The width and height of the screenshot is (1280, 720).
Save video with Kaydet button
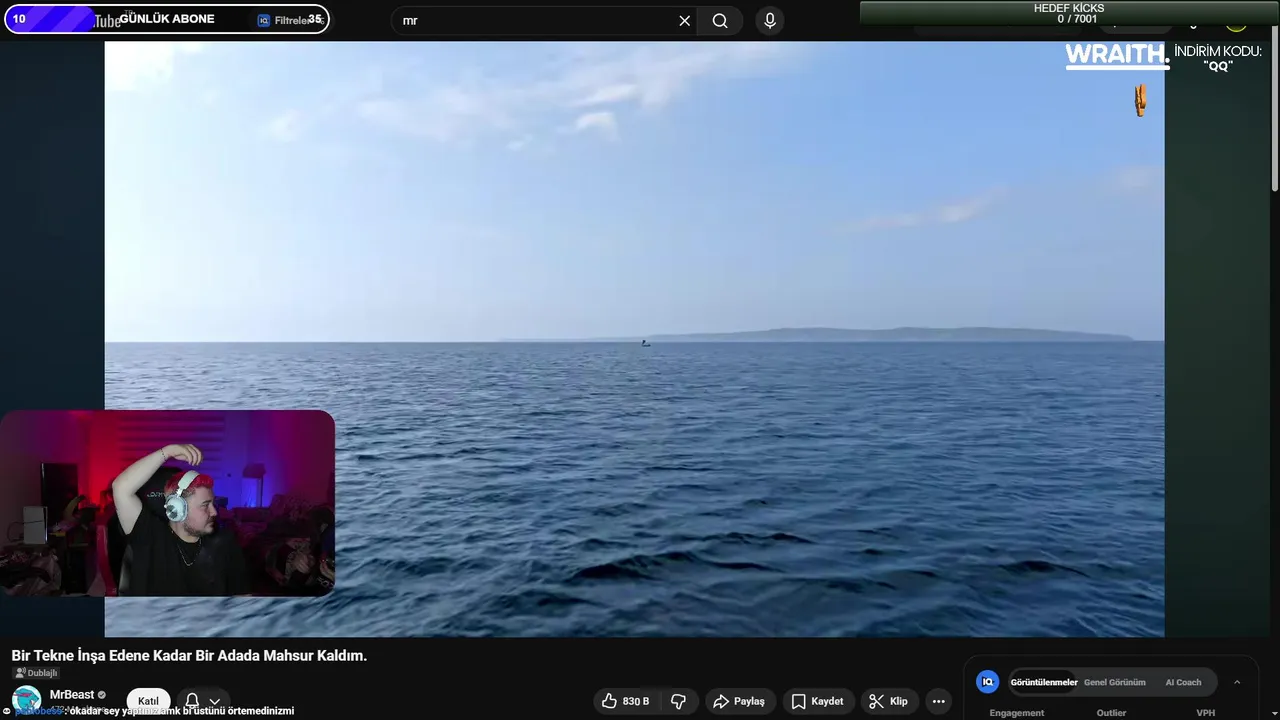[818, 701]
